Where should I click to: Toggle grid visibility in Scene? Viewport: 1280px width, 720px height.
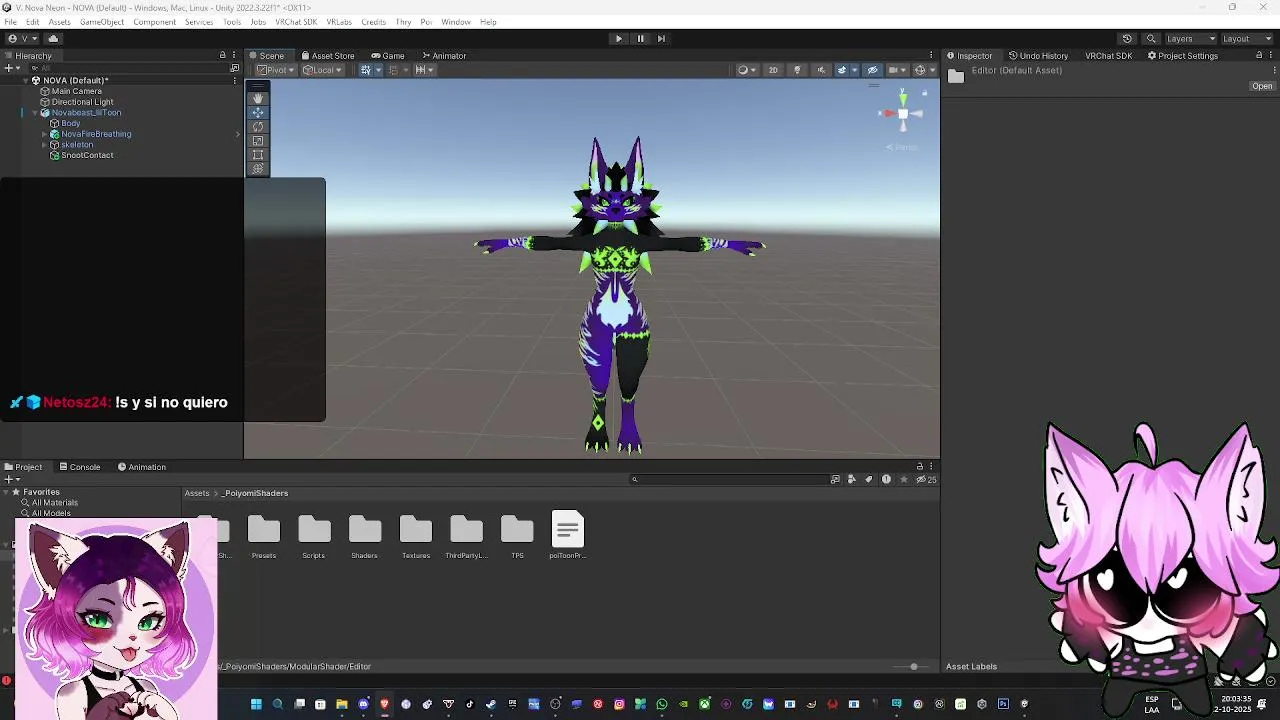pos(367,70)
